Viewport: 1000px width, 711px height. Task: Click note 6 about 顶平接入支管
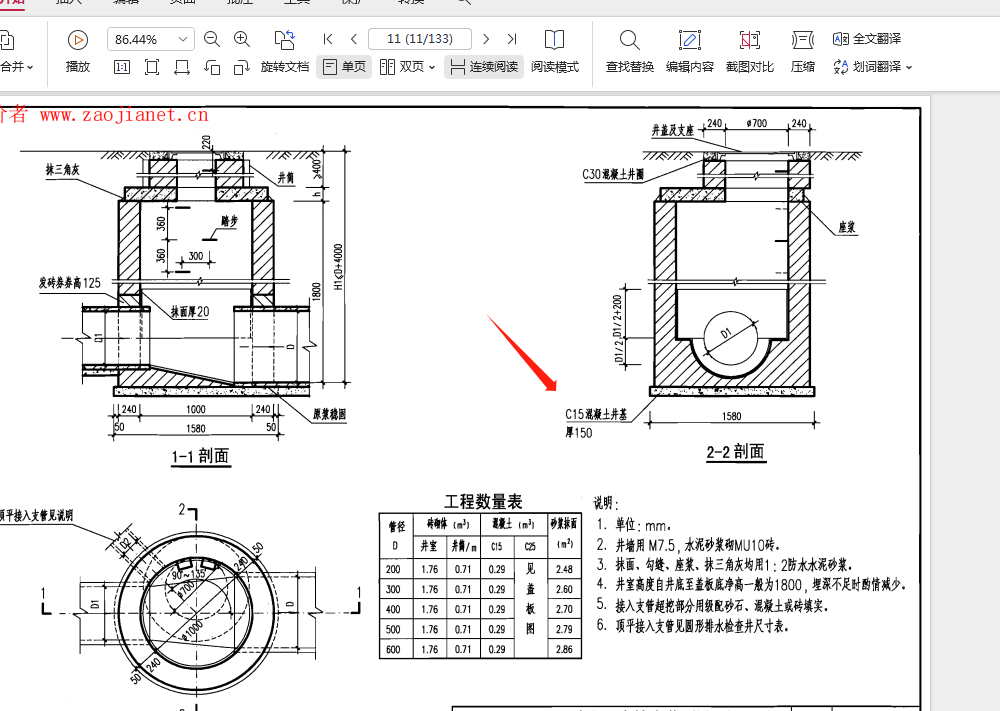[x=693, y=626]
